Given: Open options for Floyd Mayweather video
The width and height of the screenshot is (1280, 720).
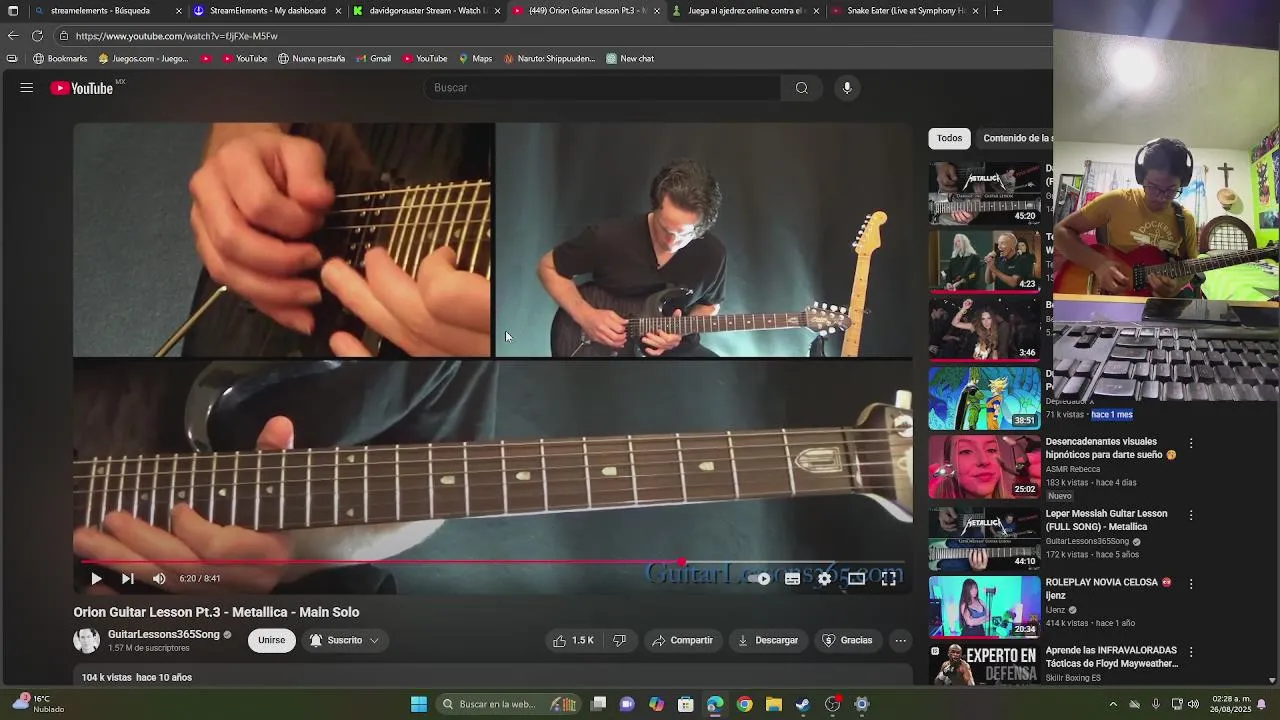Looking at the screenshot, I should [1190, 651].
